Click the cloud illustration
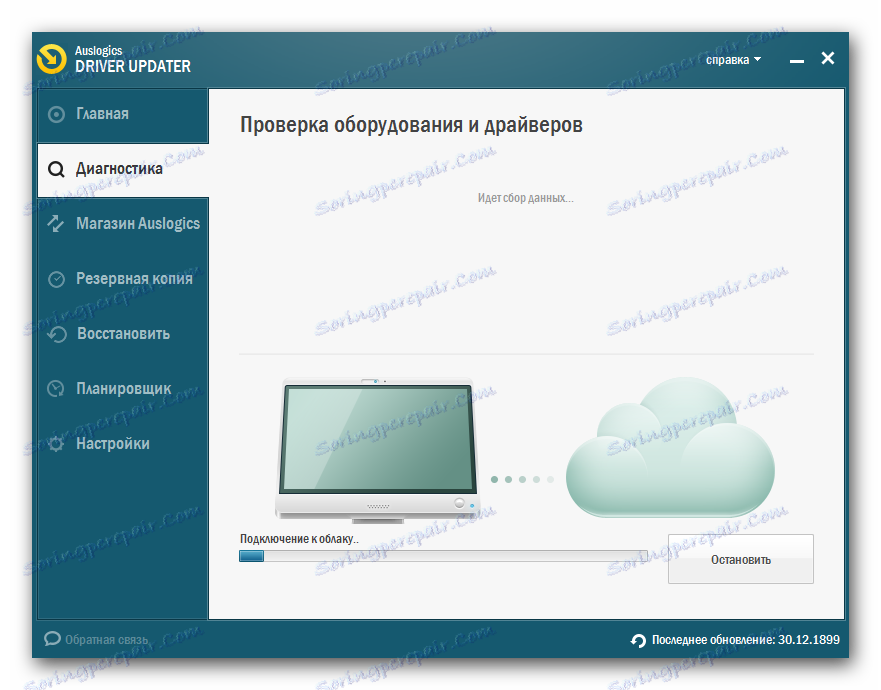The height and width of the screenshot is (690, 881). pos(670,447)
